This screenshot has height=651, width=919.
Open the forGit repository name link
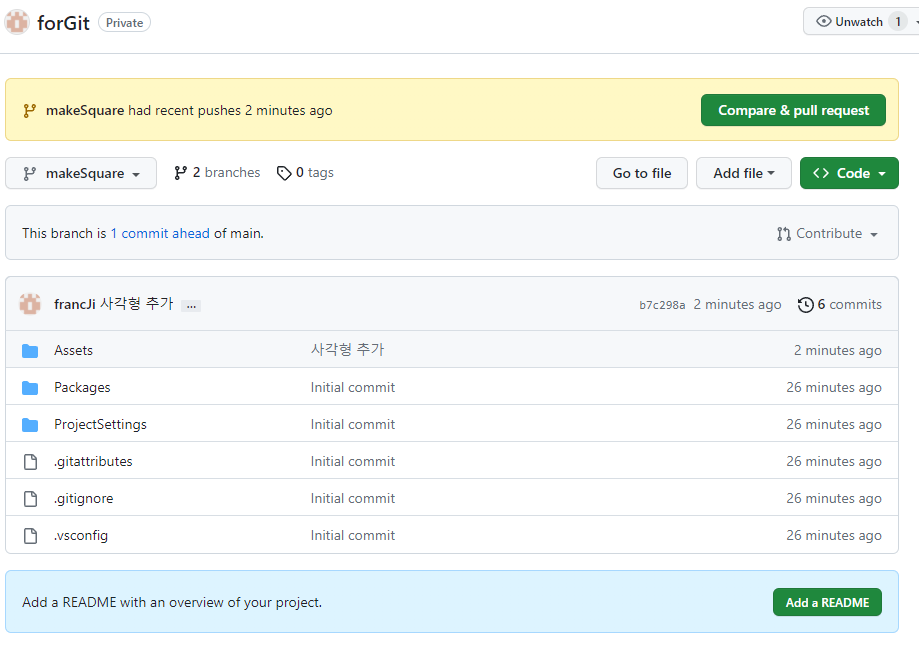tap(63, 23)
